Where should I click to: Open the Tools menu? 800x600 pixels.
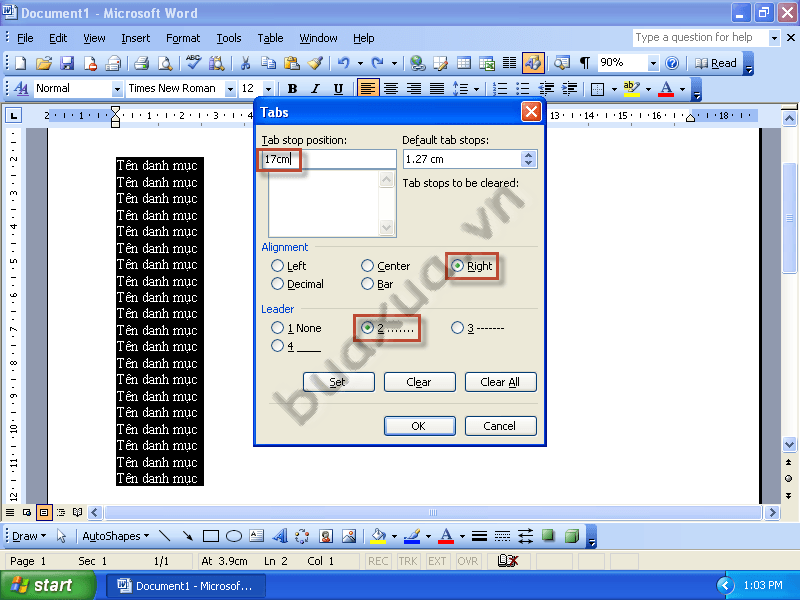point(229,38)
